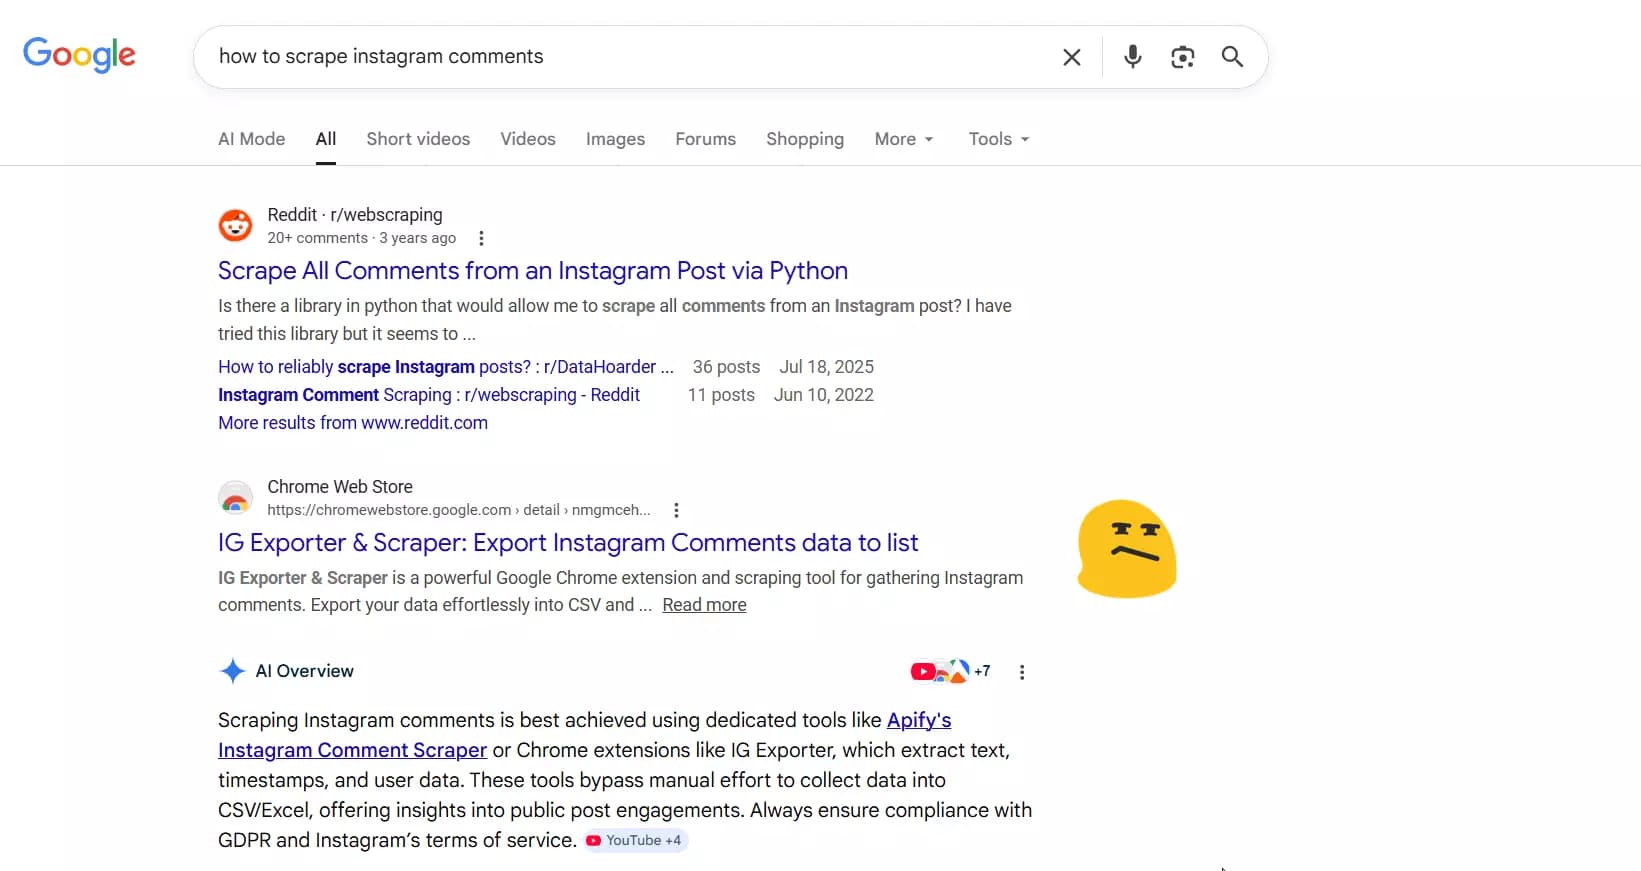Screen dimensions: 1641x871
Task: Open Chrome Web Store result options
Action: pyautogui.click(x=676, y=510)
